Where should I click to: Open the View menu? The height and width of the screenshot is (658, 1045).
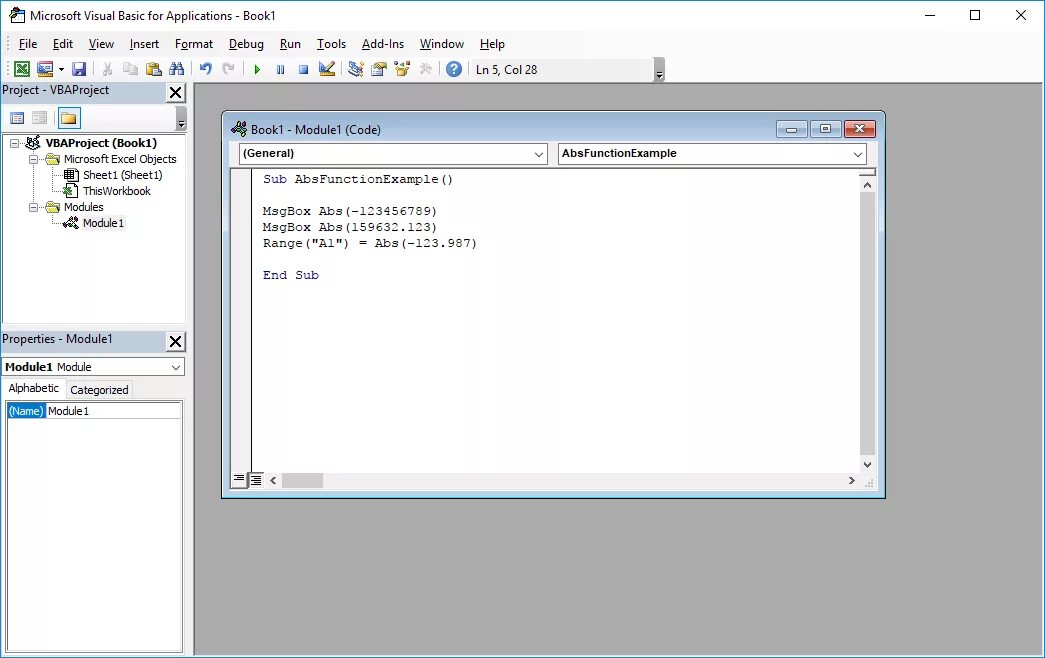(101, 44)
